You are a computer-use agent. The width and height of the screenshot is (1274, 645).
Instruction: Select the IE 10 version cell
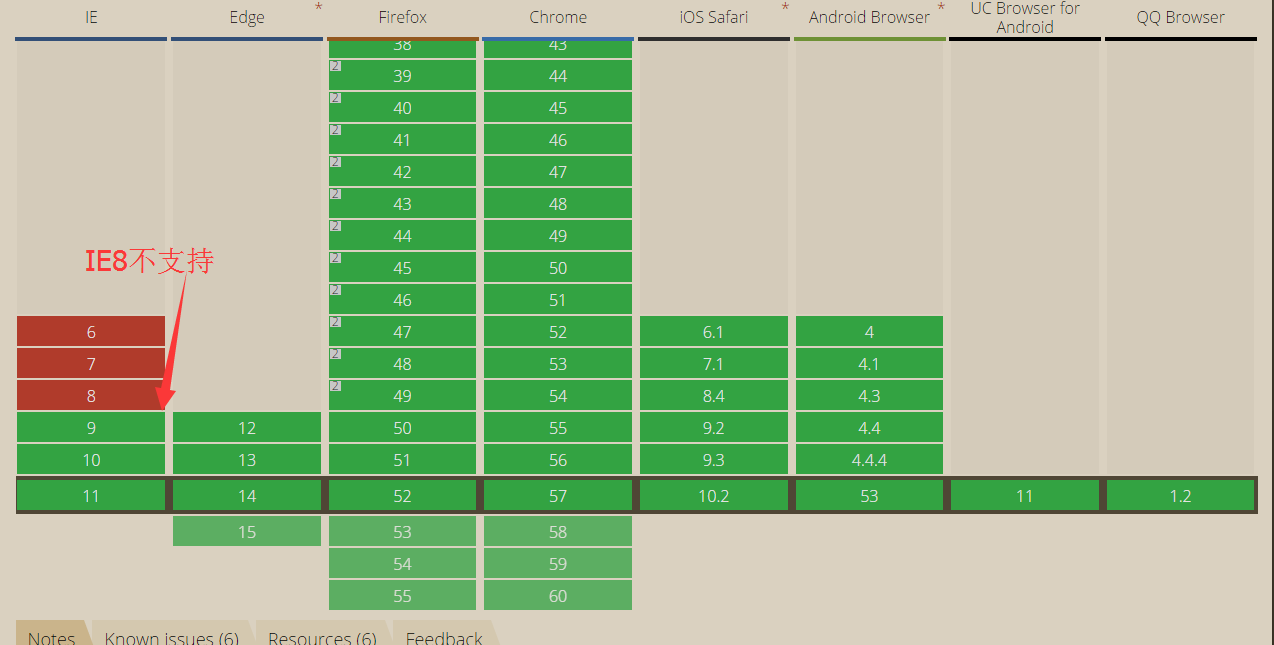click(91, 460)
